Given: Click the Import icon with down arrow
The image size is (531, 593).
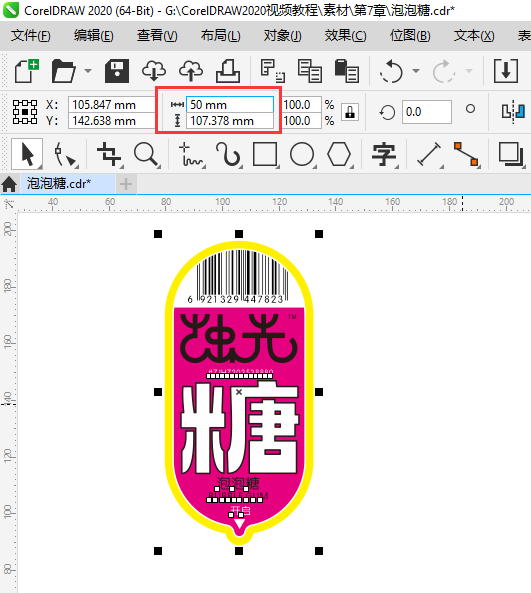Looking at the screenshot, I should pos(506,71).
